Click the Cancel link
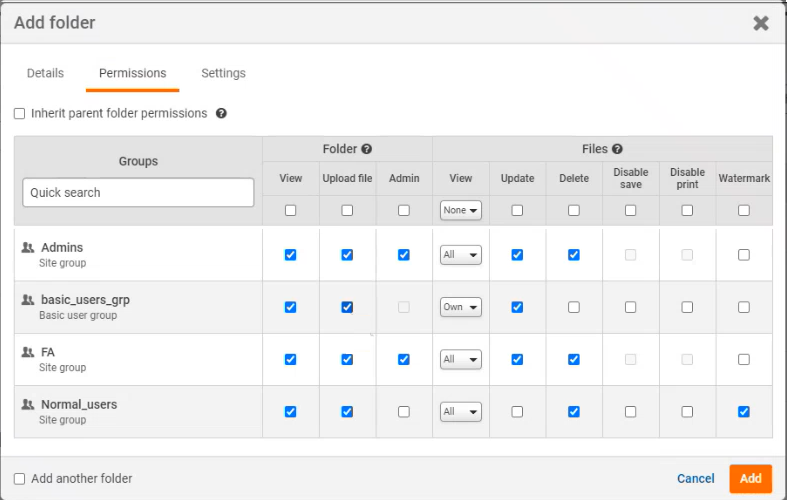The width and height of the screenshot is (787, 500). point(695,479)
